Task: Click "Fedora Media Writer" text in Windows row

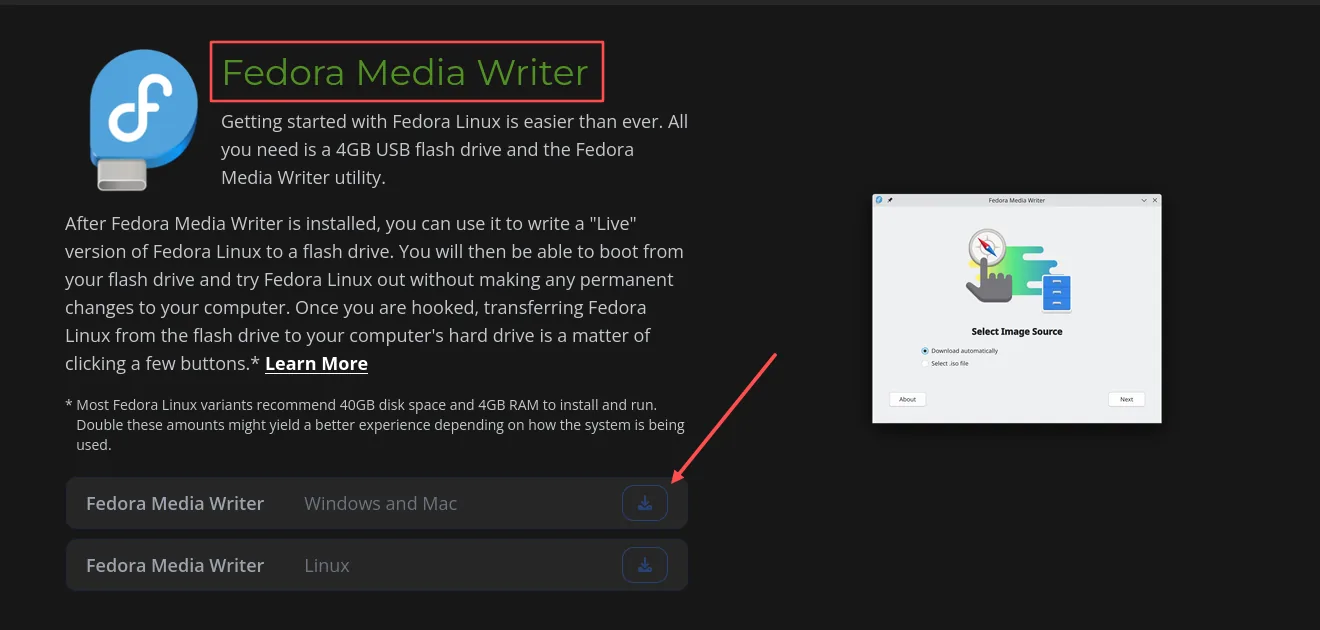Action: (x=175, y=504)
